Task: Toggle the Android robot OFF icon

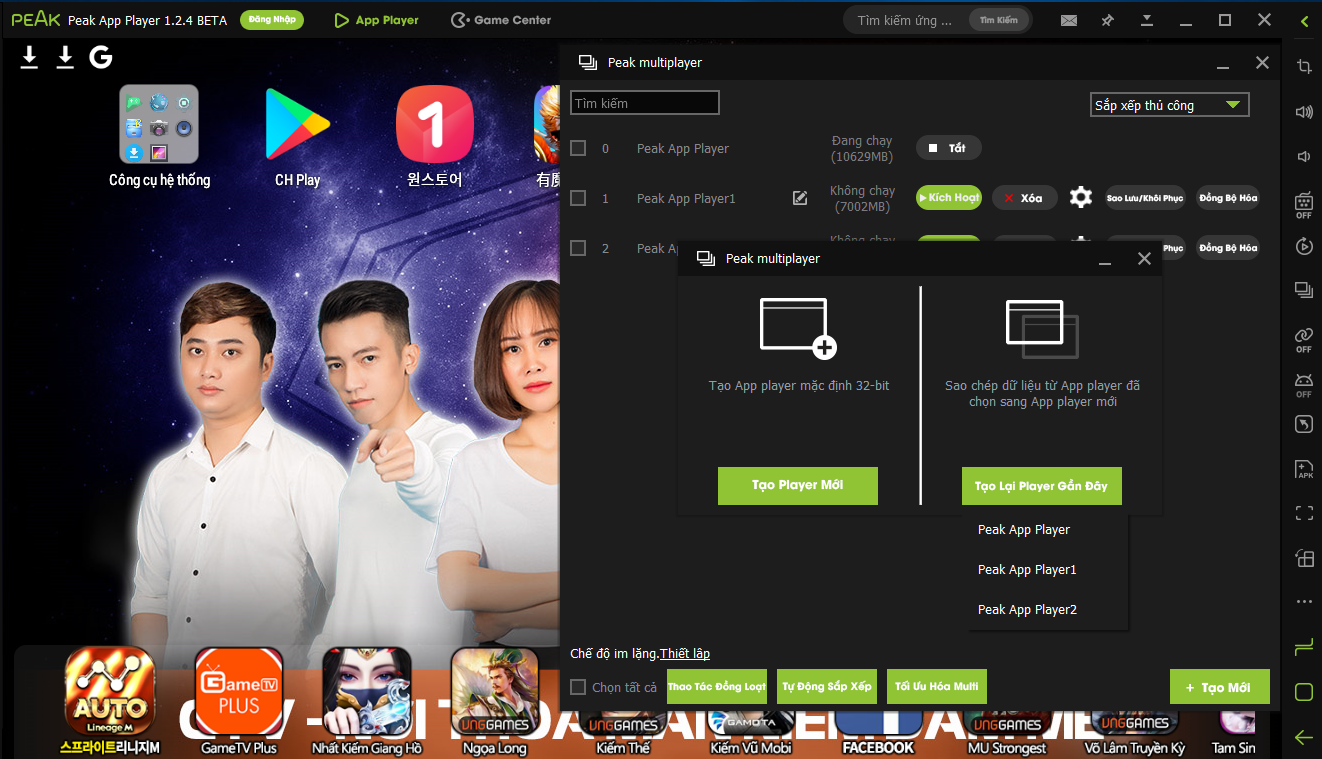Action: point(1303,384)
